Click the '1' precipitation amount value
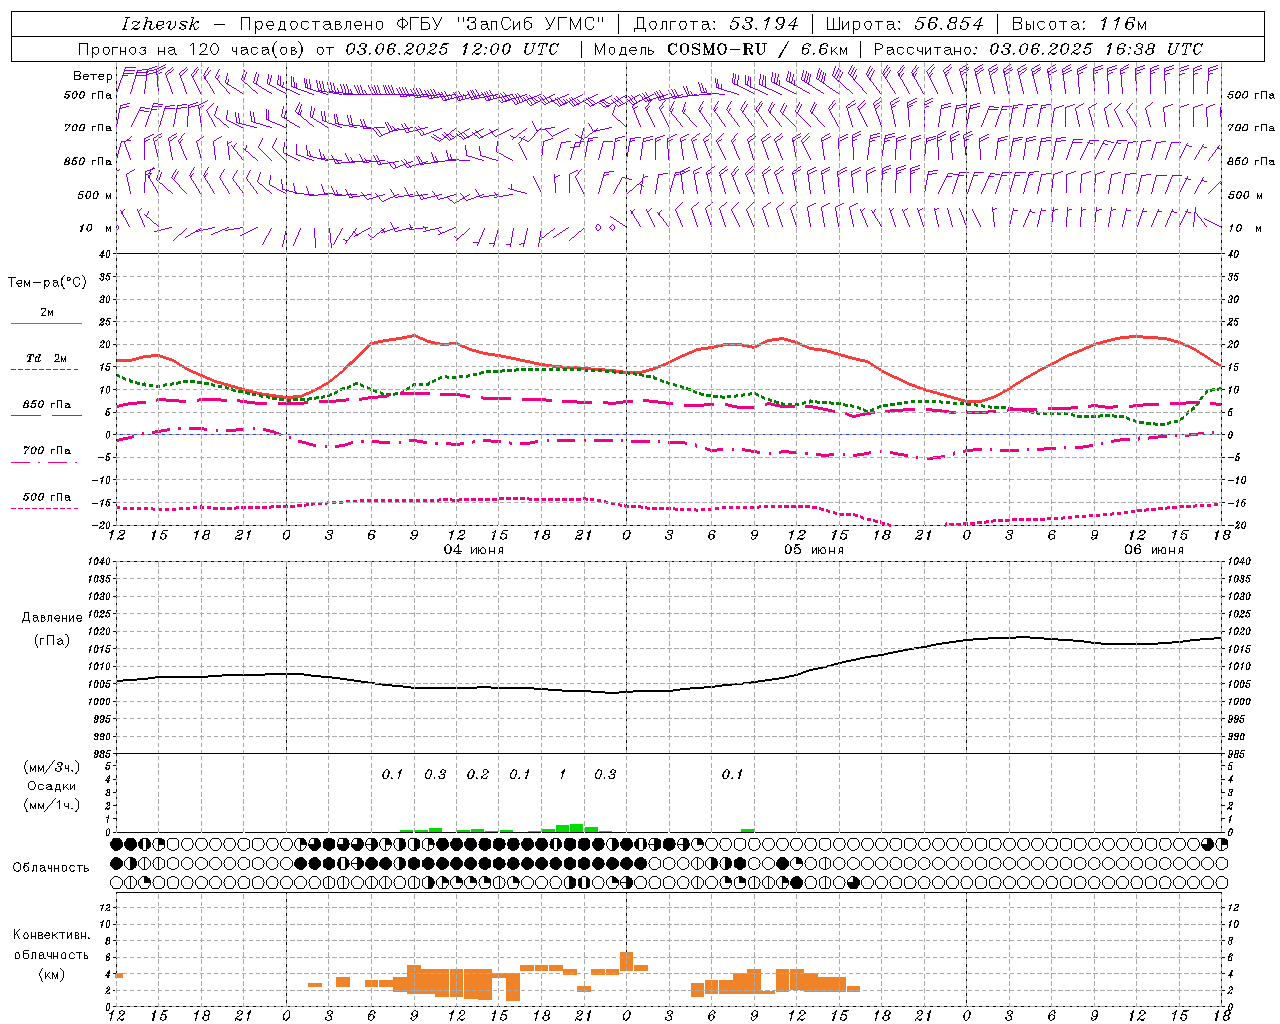The height and width of the screenshot is (1024, 1280). click(x=563, y=775)
